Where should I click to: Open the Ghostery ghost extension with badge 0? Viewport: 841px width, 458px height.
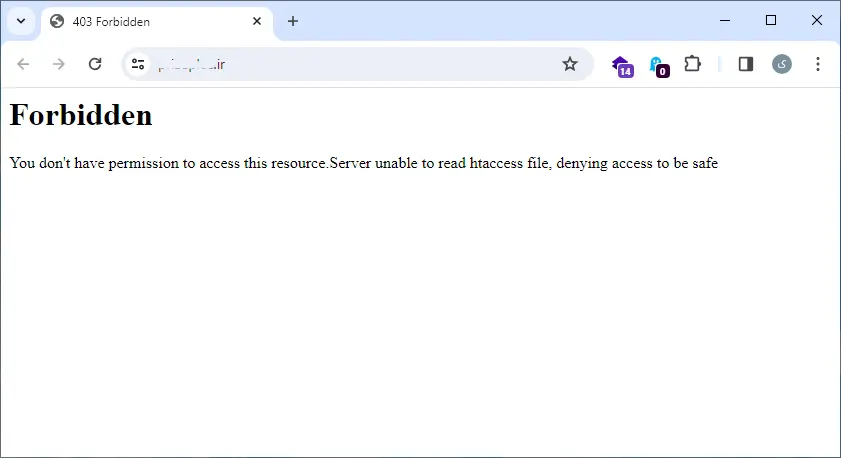657,65
